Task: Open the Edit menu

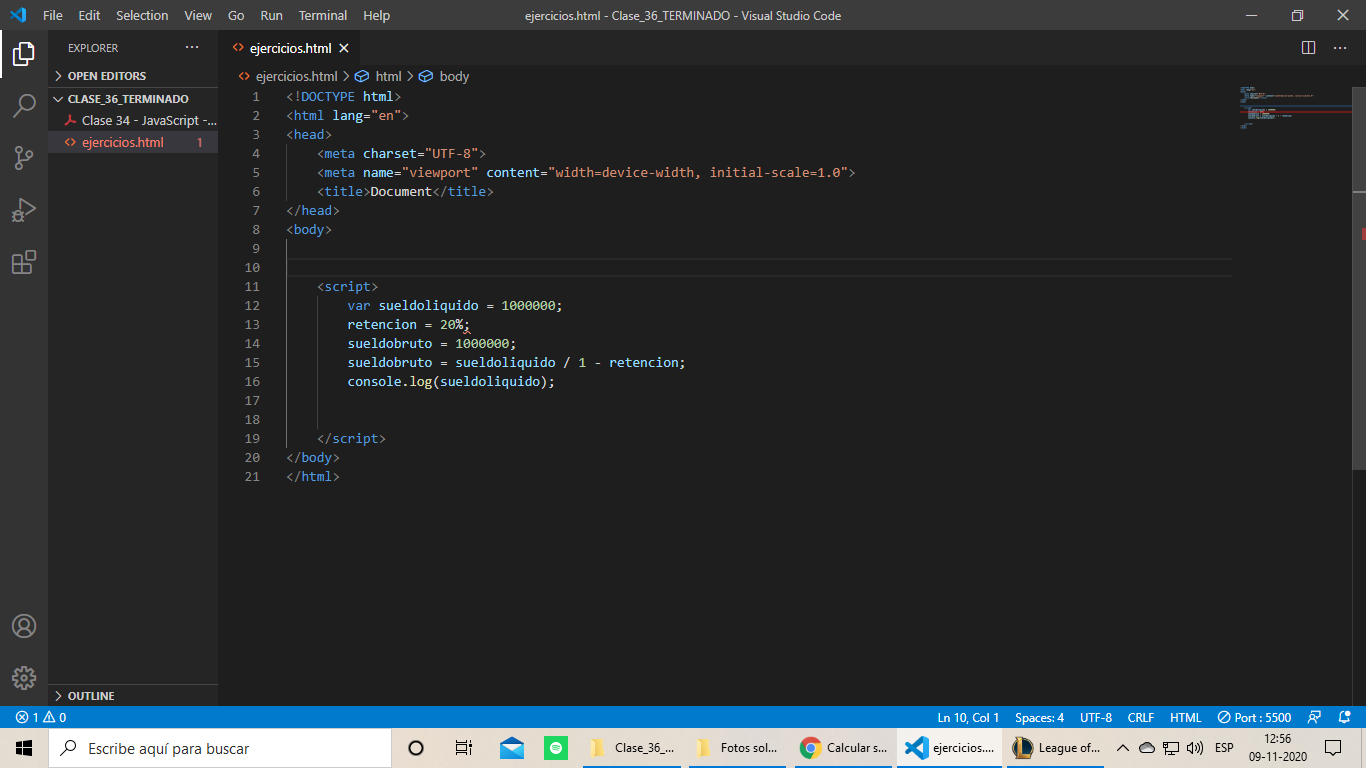Action: coord(89,15)
